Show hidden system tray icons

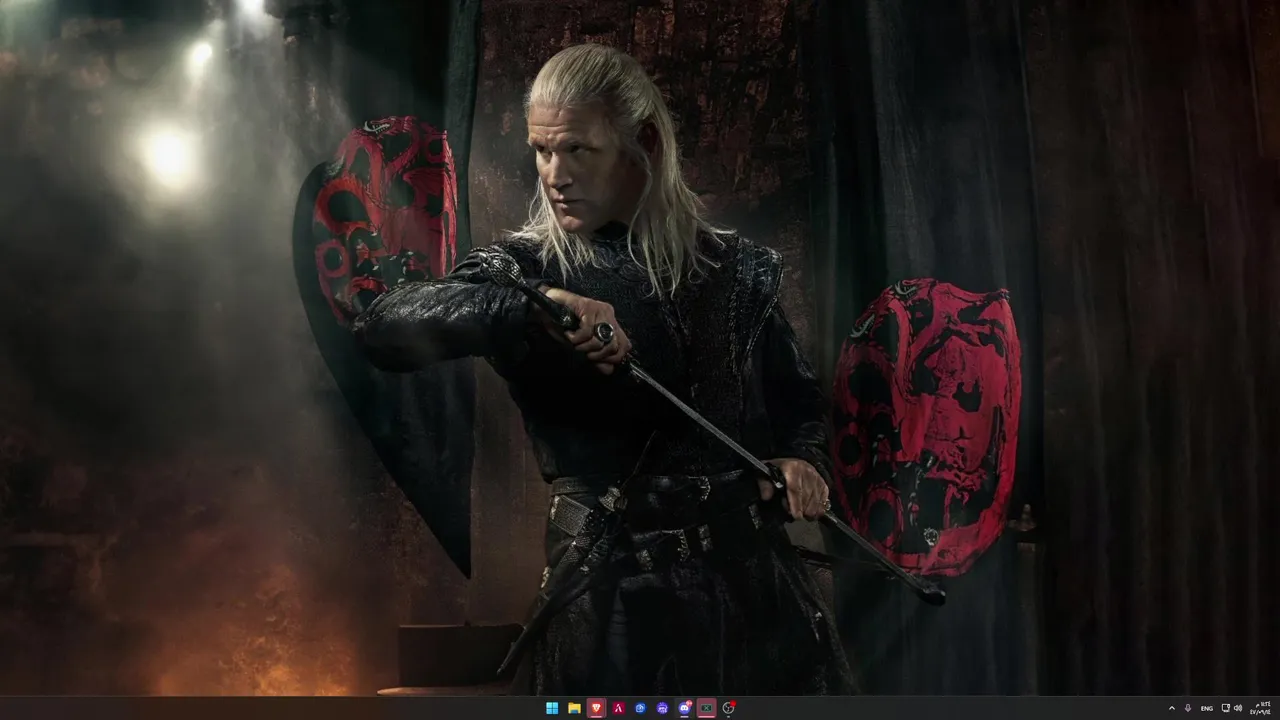[x=1172, y=708]
